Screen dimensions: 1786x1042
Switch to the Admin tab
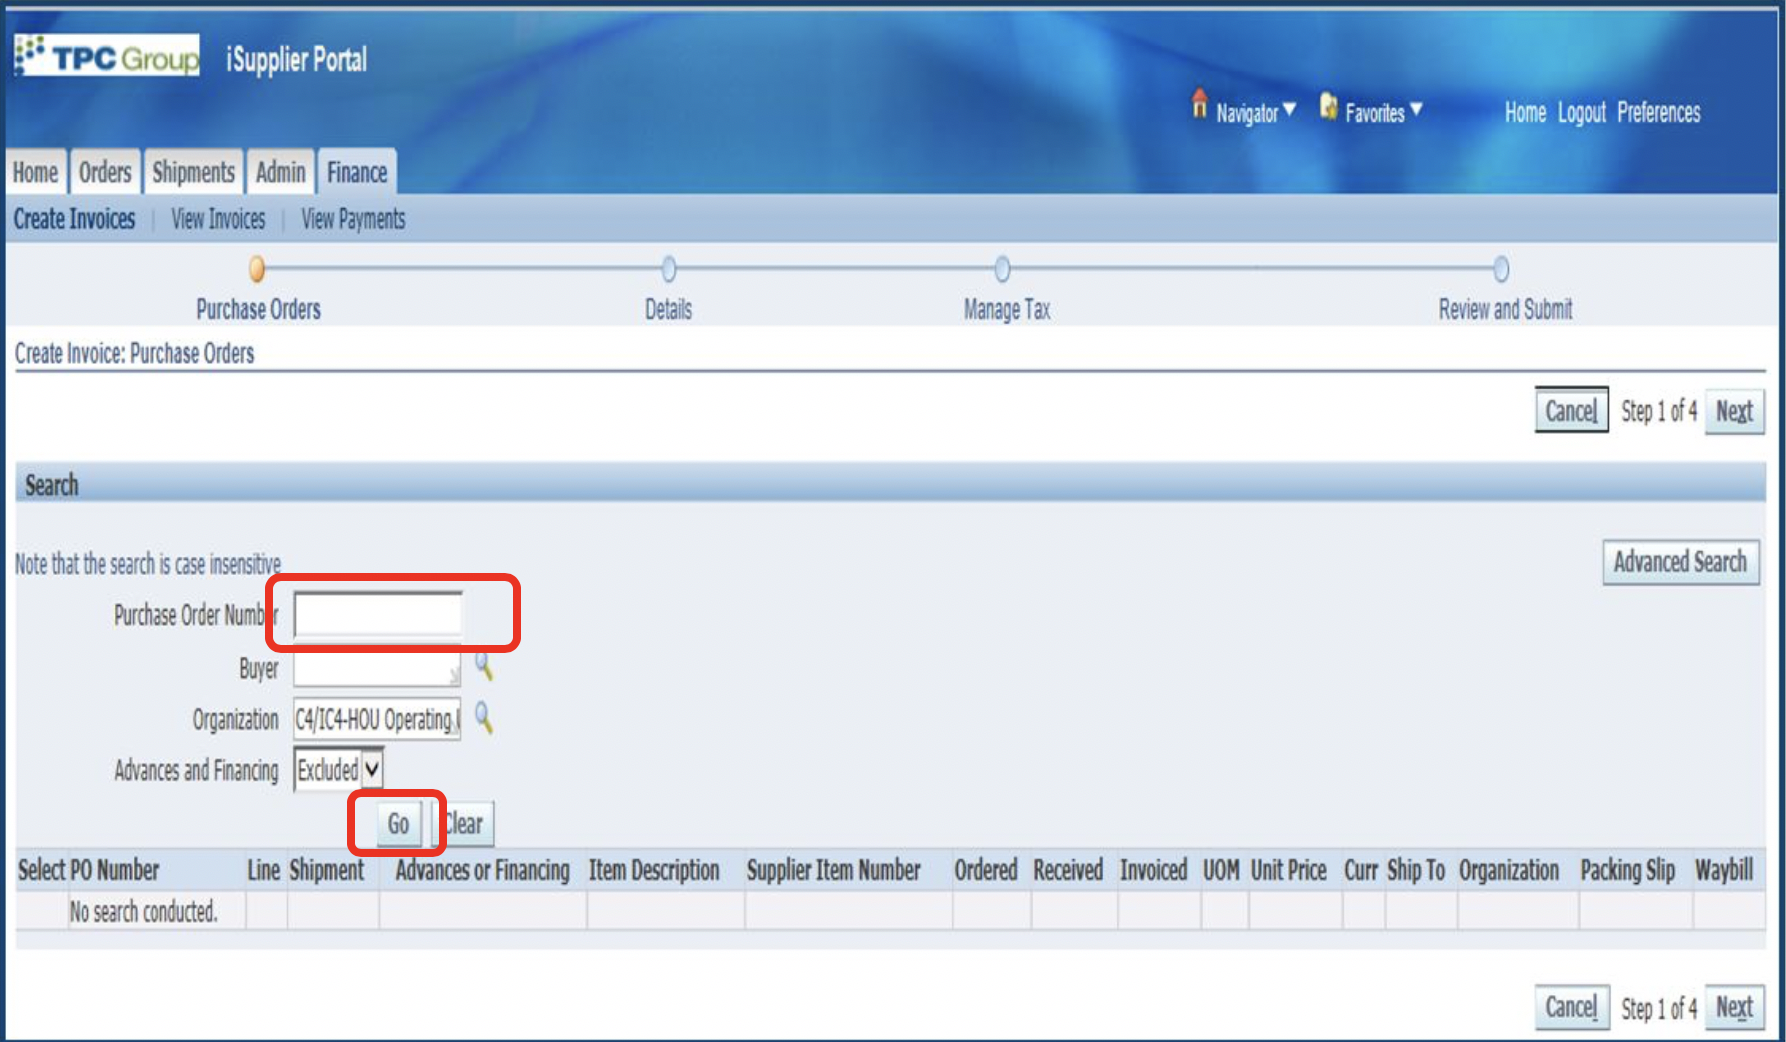tap(281, 172)
